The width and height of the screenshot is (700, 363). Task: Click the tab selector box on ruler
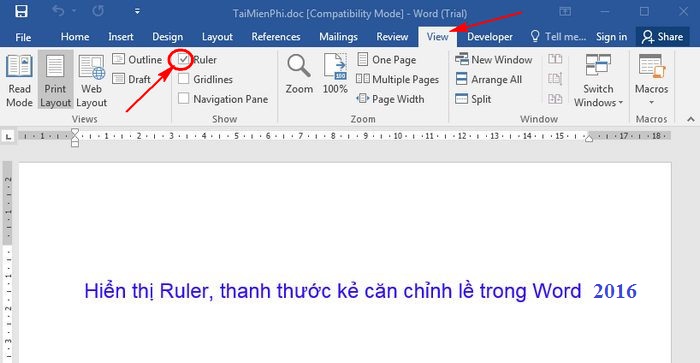tap(8, 137)
